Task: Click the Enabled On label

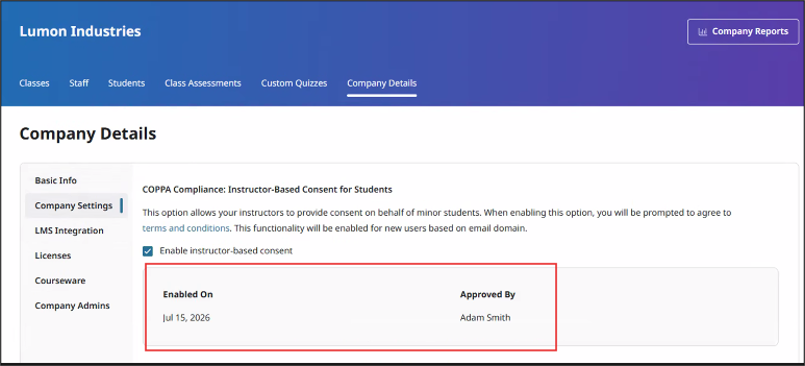Action: tap(188, 295)
